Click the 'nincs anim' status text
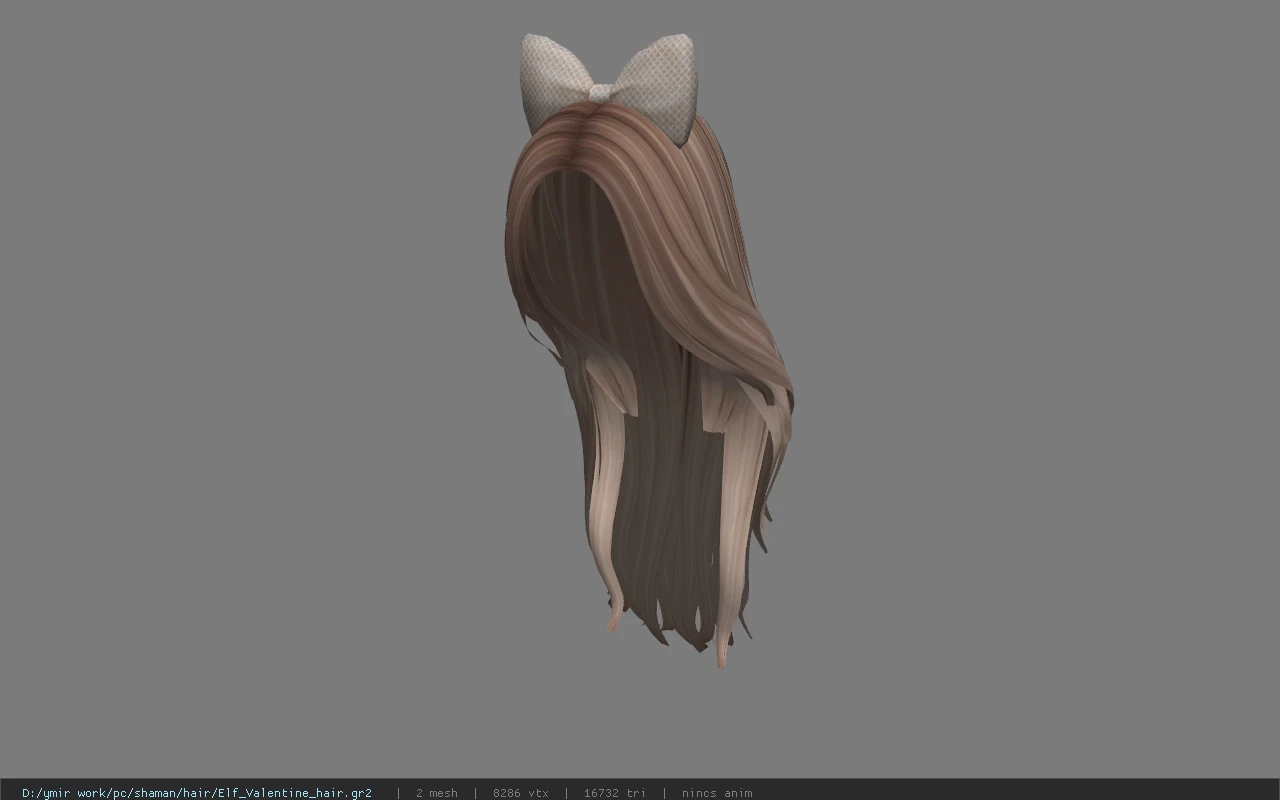1280x800 pixels. coord(717,793)
